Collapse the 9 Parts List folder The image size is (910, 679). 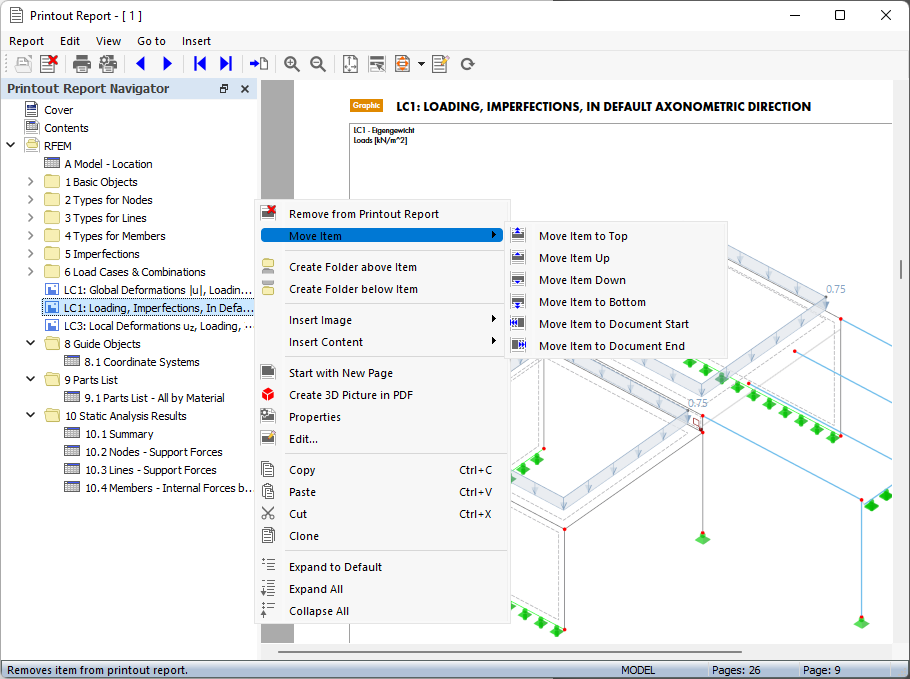(x=31, y=380)
